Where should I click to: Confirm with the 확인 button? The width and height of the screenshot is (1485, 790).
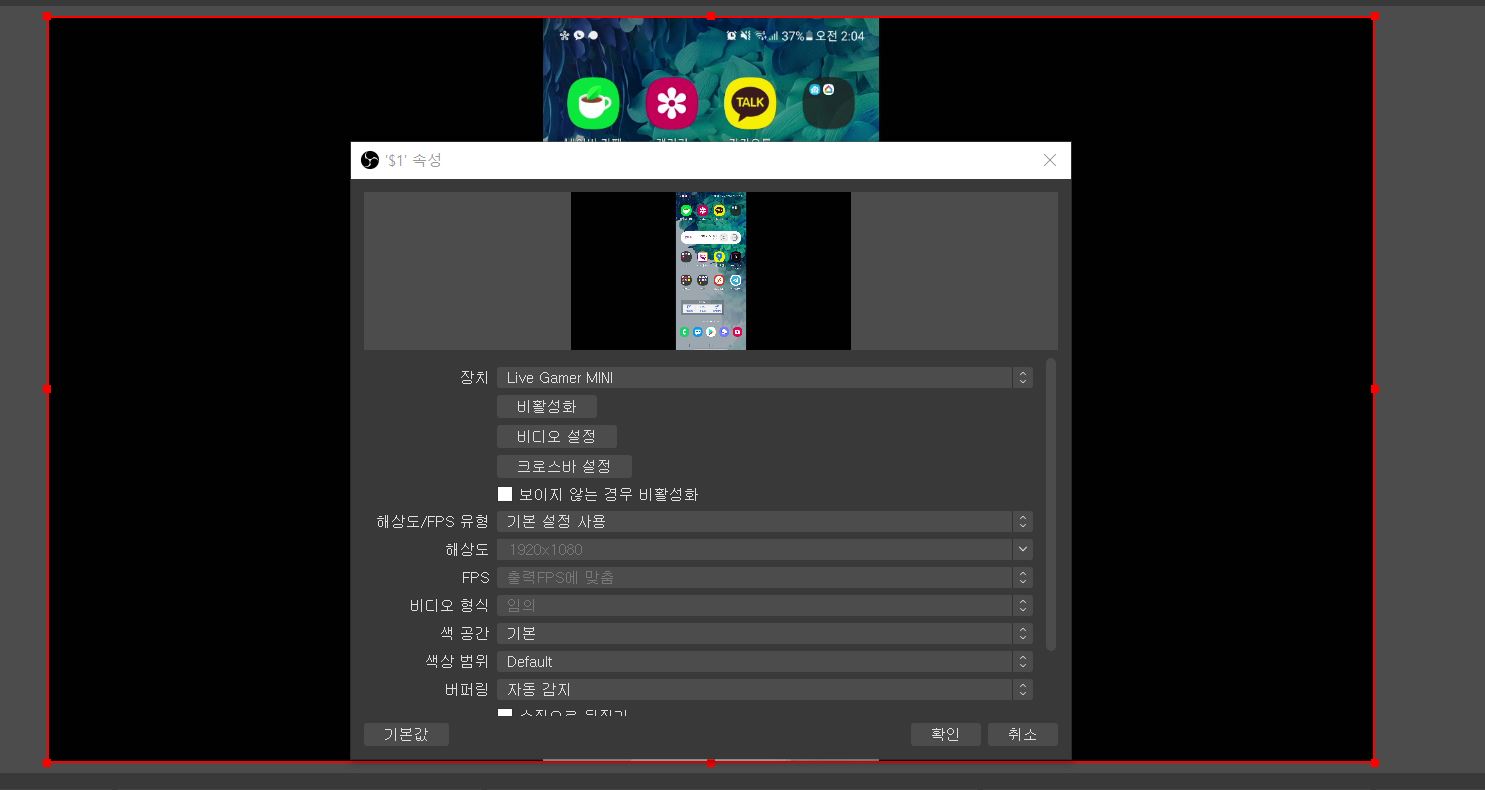tap(945, 734)
